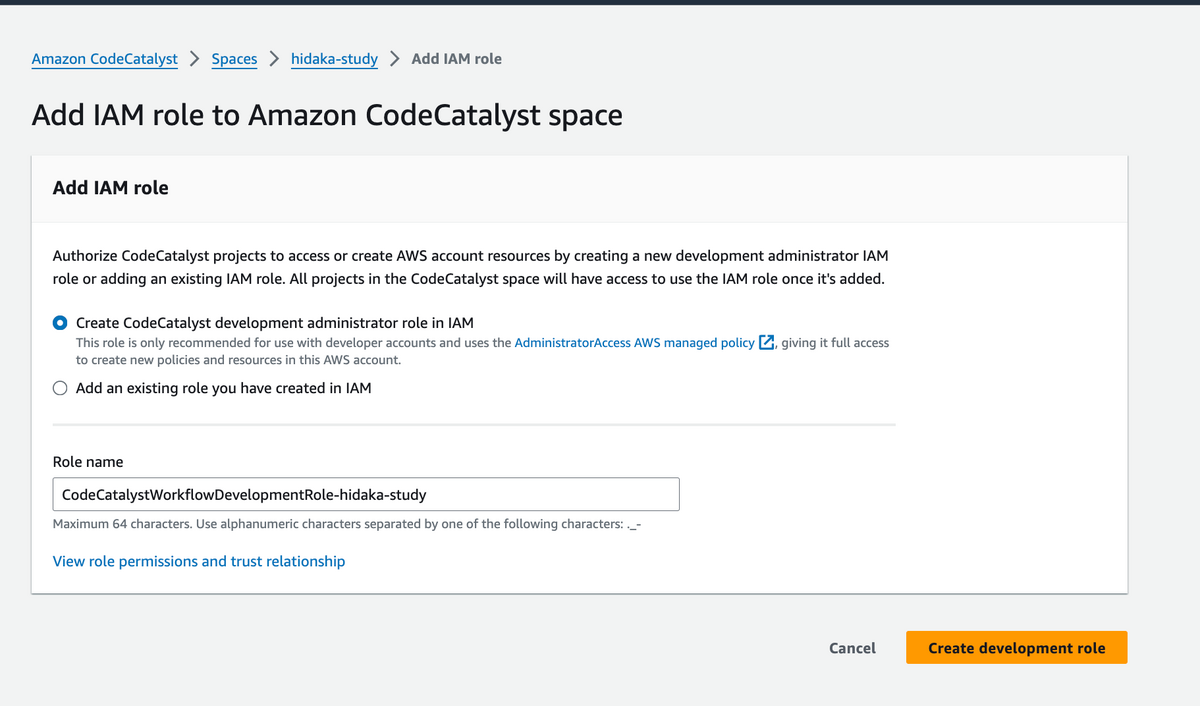Select Add an existing role radio button

[61, 388]
